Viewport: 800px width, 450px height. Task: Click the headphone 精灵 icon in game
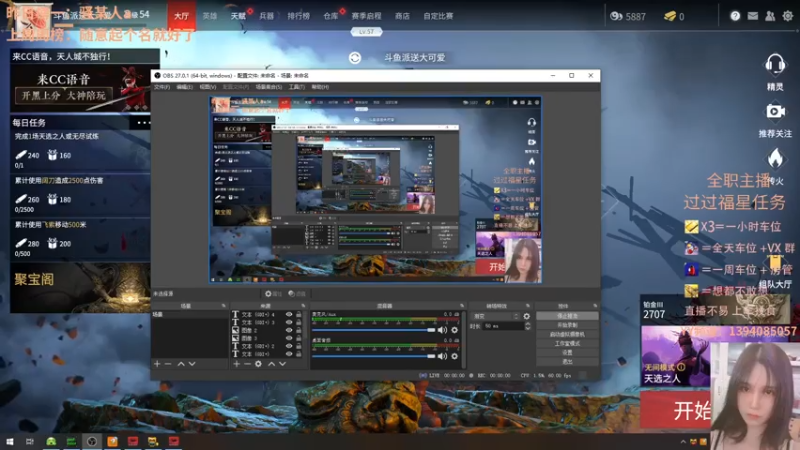(x=775, y=65)
